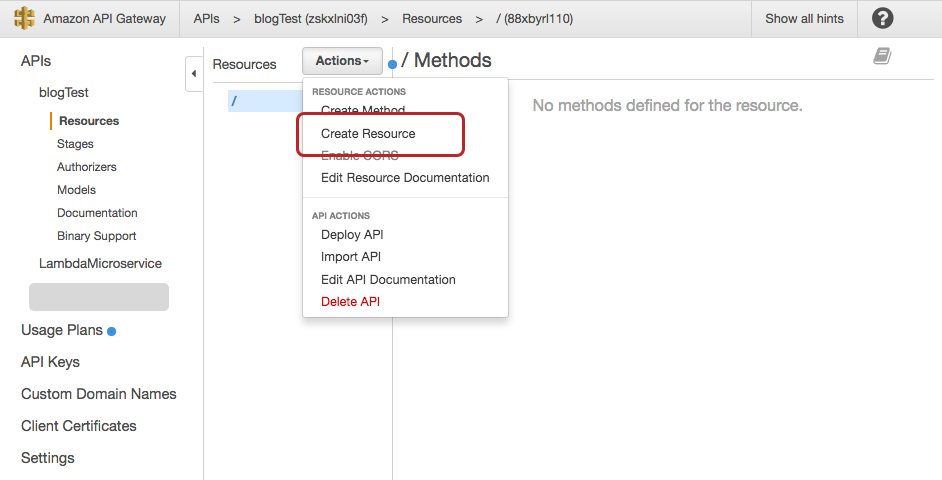Open Client Certificates in sidebar
The image size is (942, 480).
[x=79, y=426]
